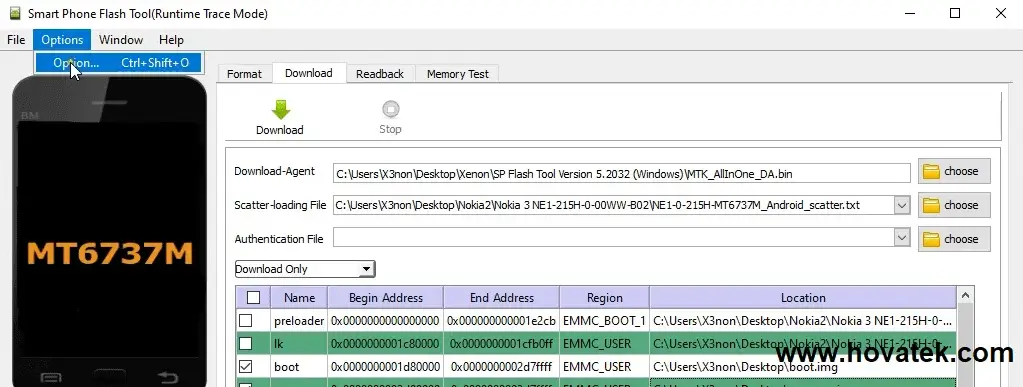Click the empty Authentication File field

point(613,239)
